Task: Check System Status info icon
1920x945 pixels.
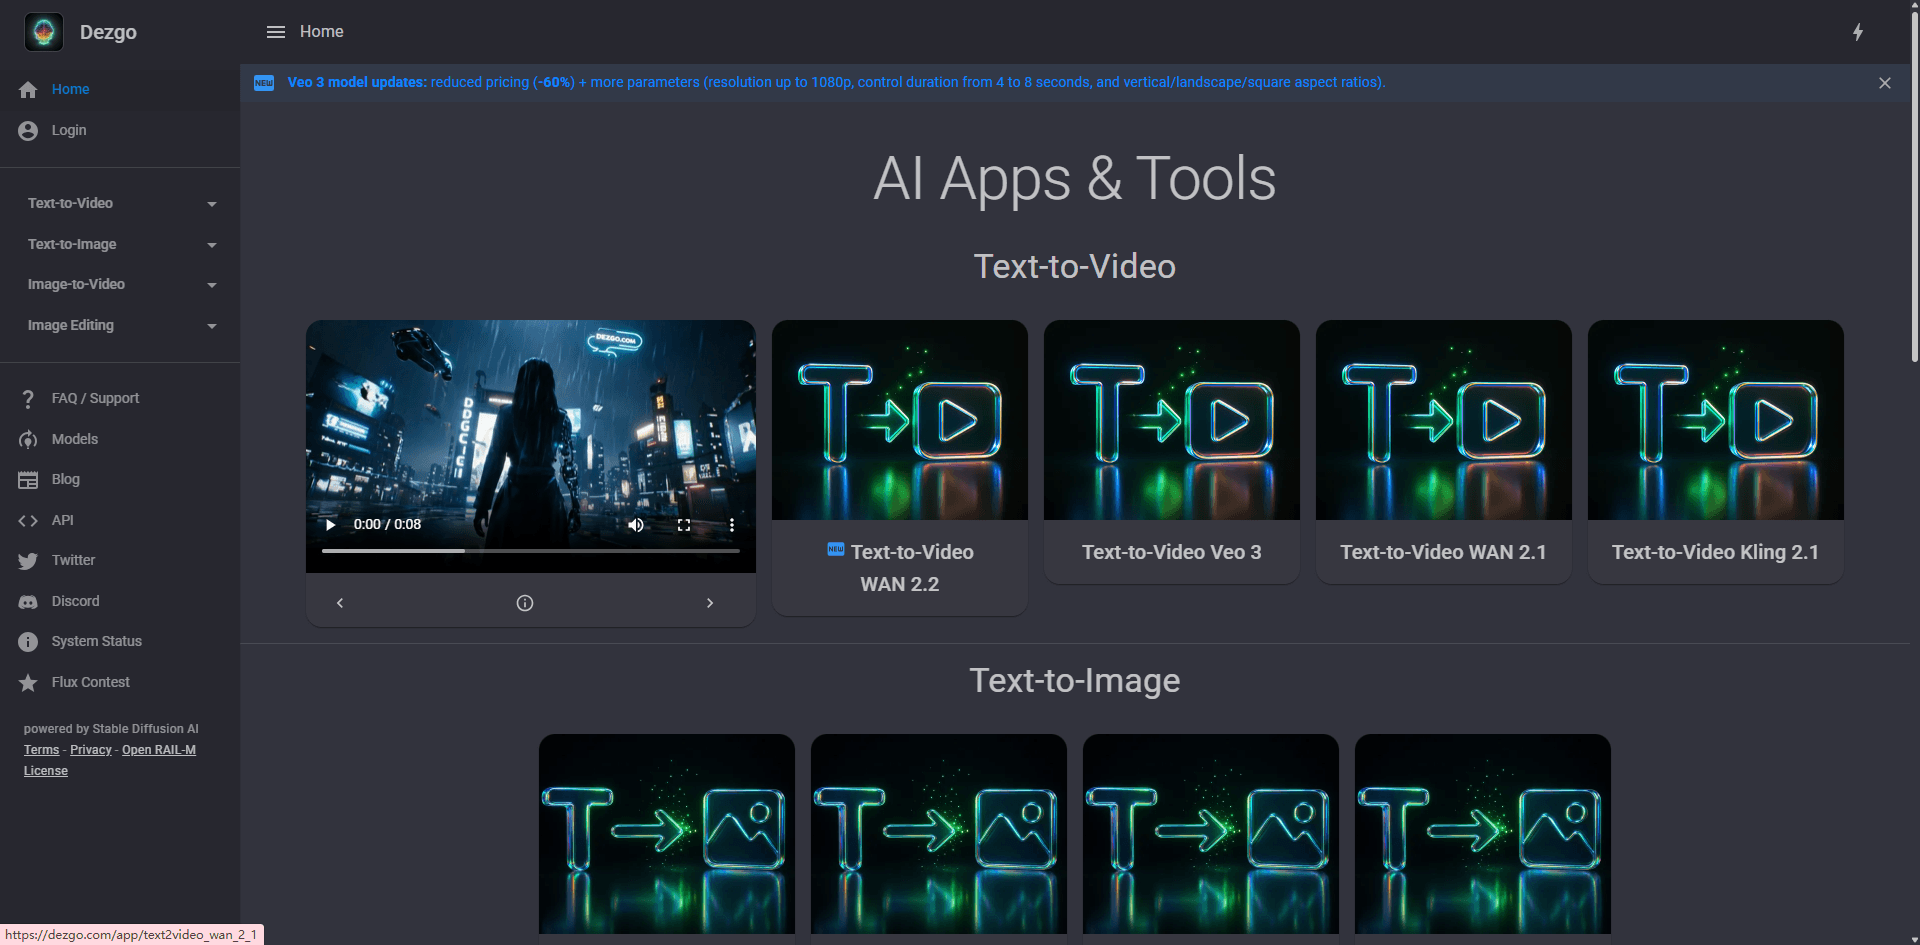Action: pos(28,642)
